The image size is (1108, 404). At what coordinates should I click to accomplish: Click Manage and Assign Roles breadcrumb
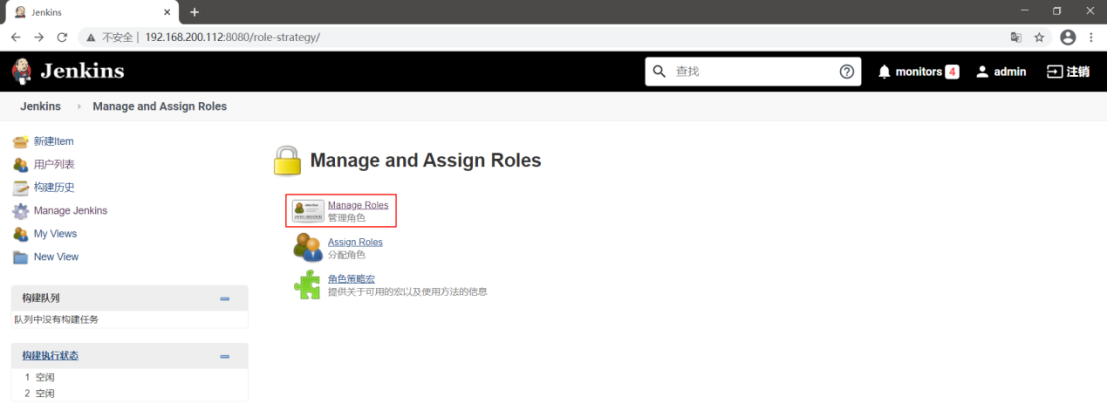[x=160, y=107]
